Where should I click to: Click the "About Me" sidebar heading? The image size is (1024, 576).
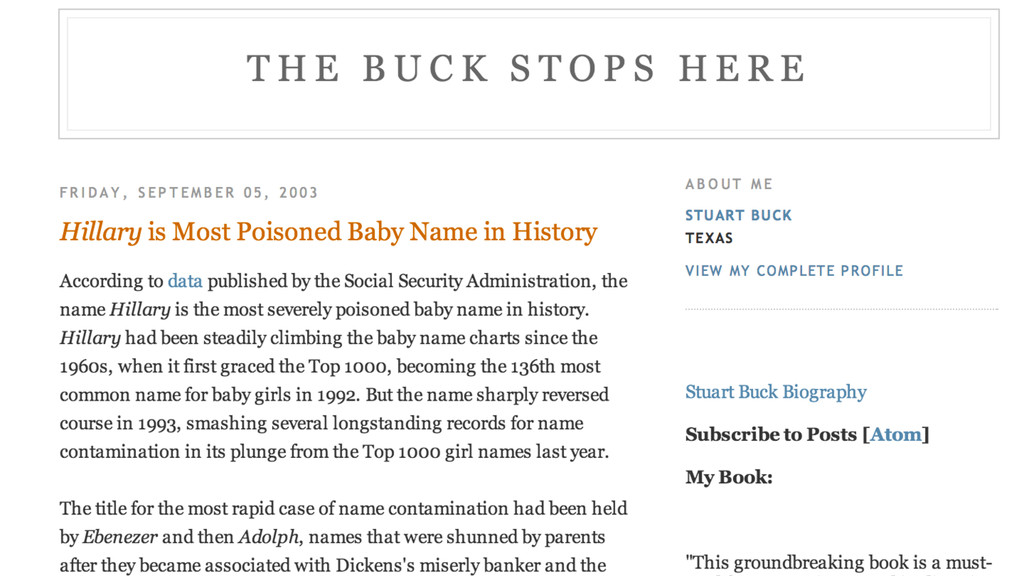(x=729, y=184)
